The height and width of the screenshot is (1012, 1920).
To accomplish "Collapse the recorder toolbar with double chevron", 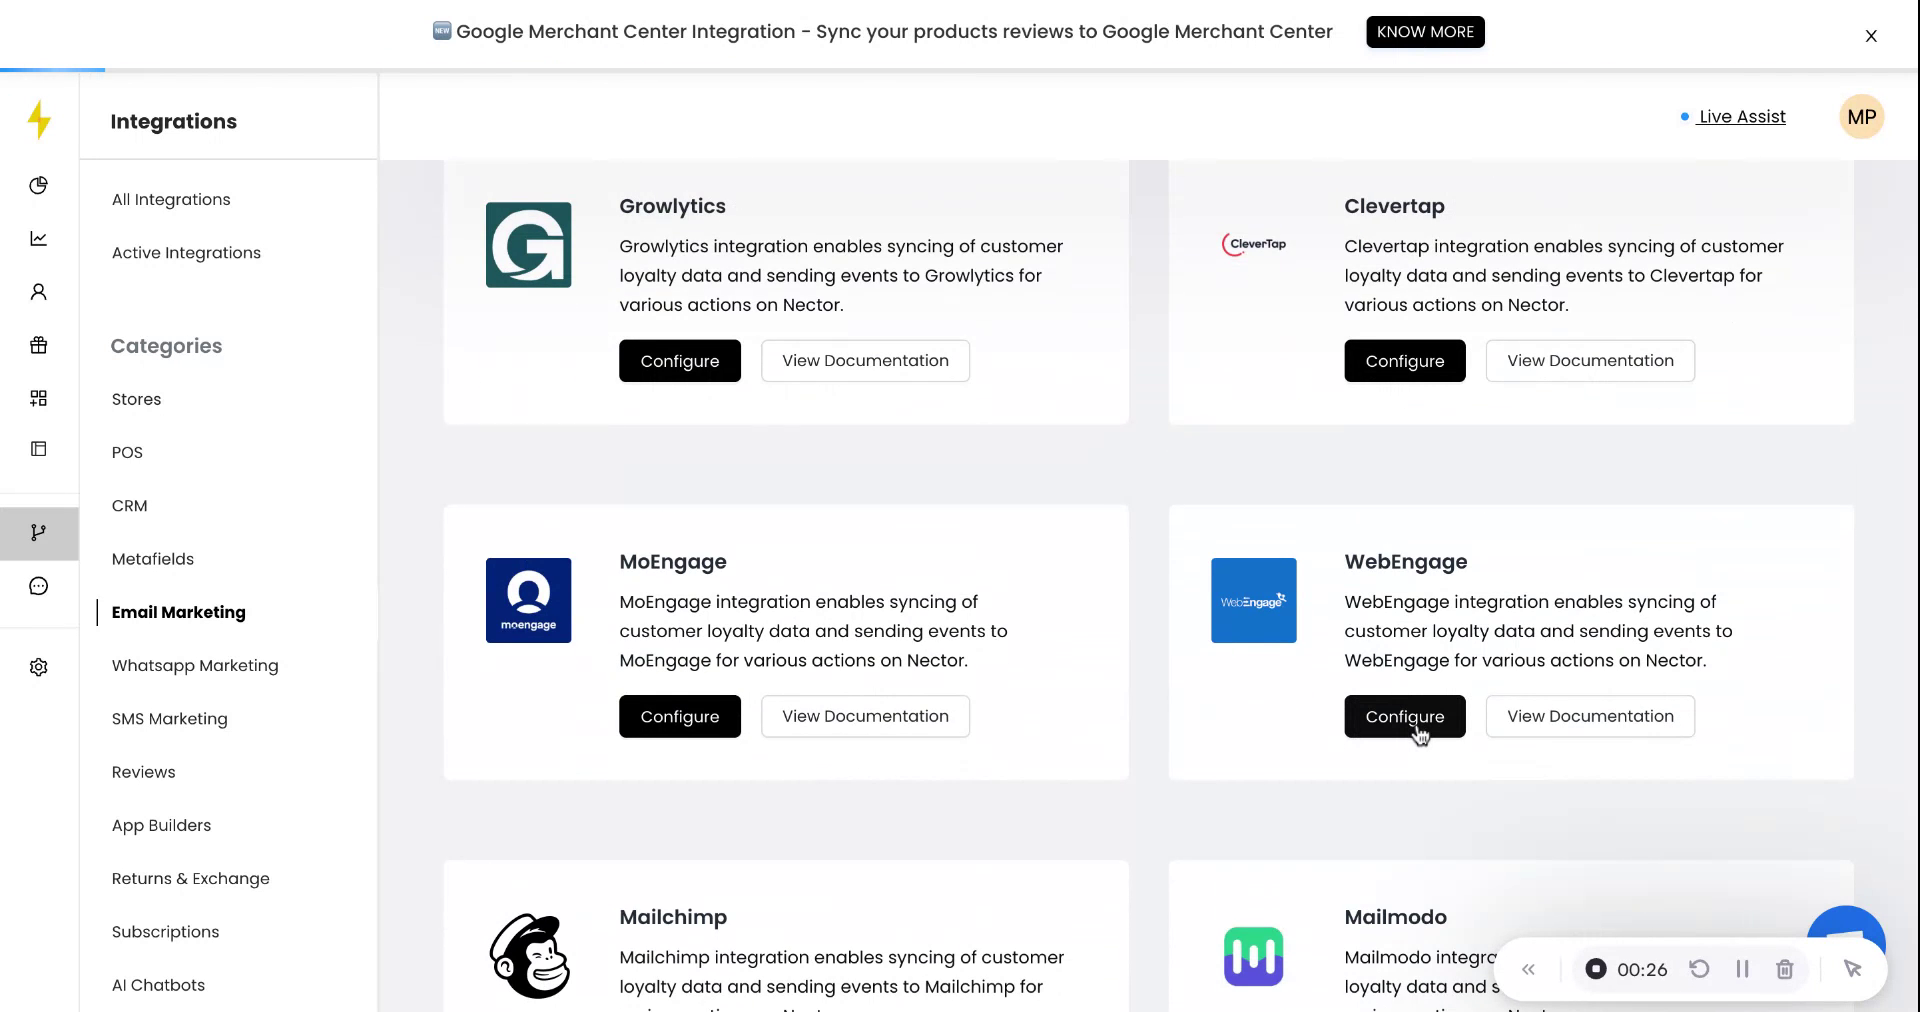I will (x=1528, y=969).
